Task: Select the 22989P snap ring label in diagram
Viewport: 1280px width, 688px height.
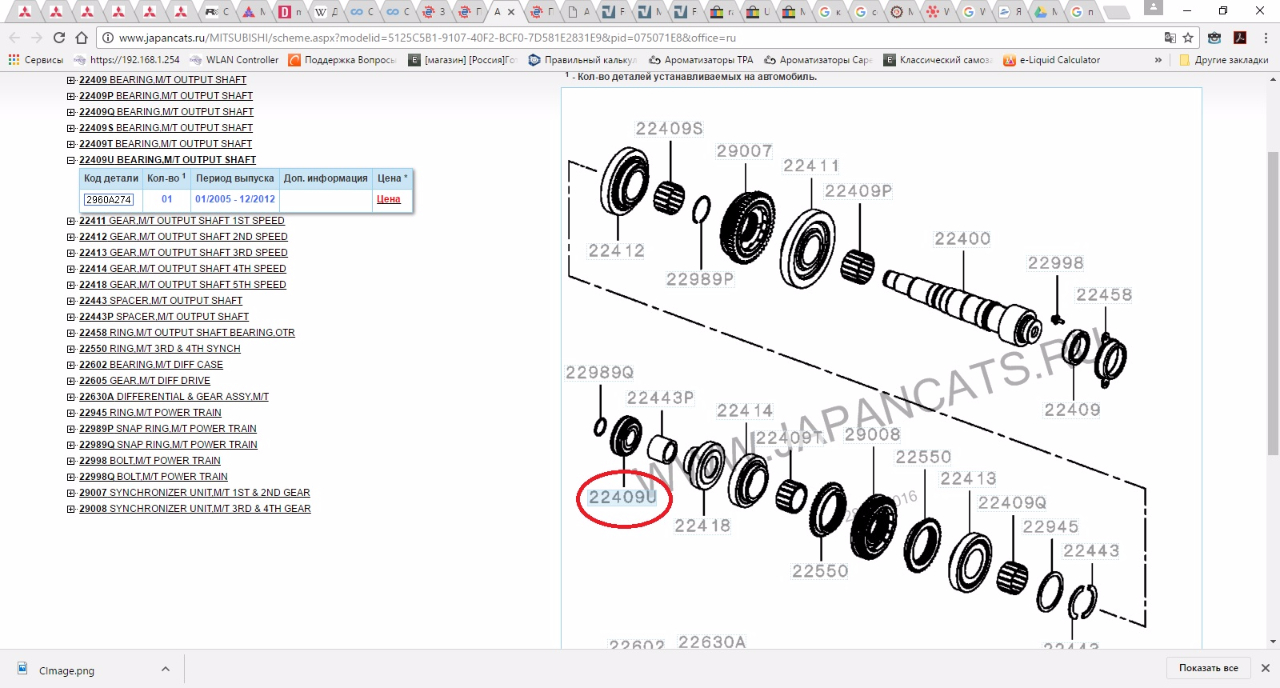Action: click(700, 279)
